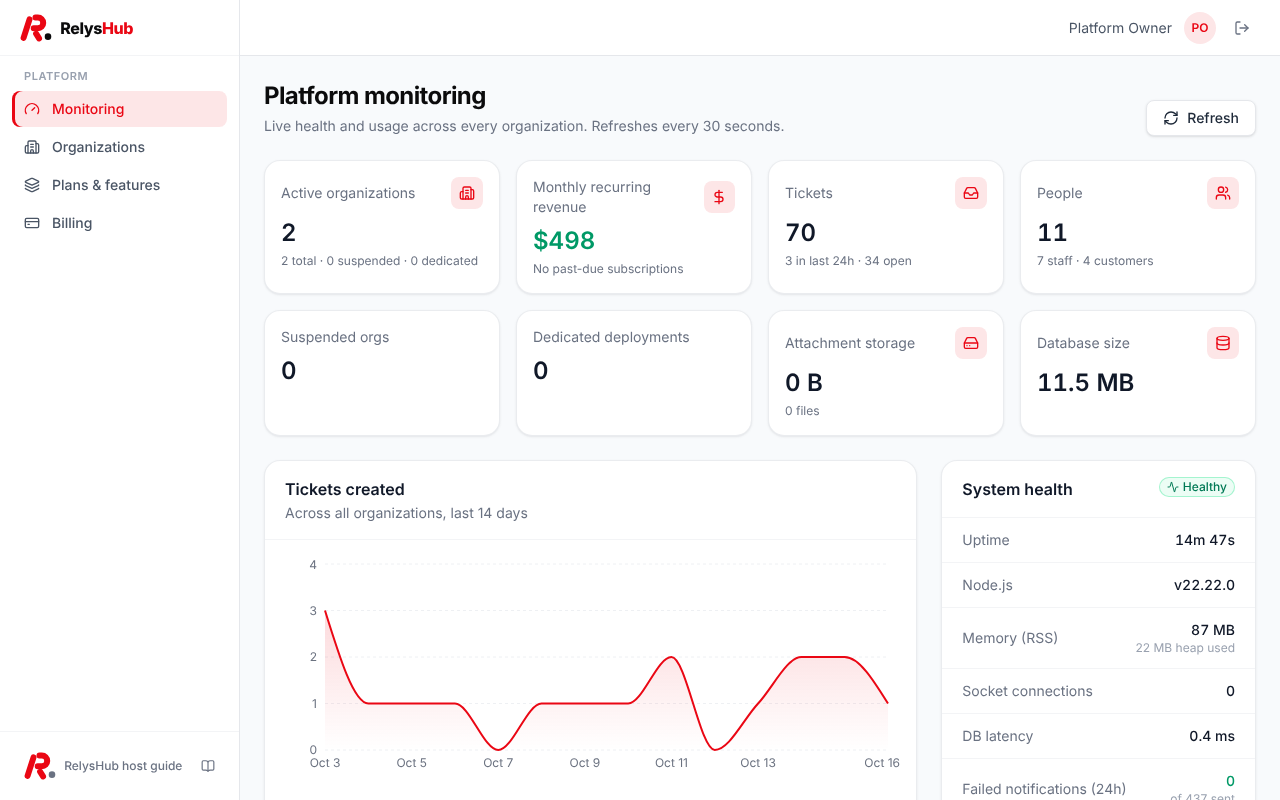
Task: Click the Monitoring gauge icon in sidebar
Action: tap(32, 109)
